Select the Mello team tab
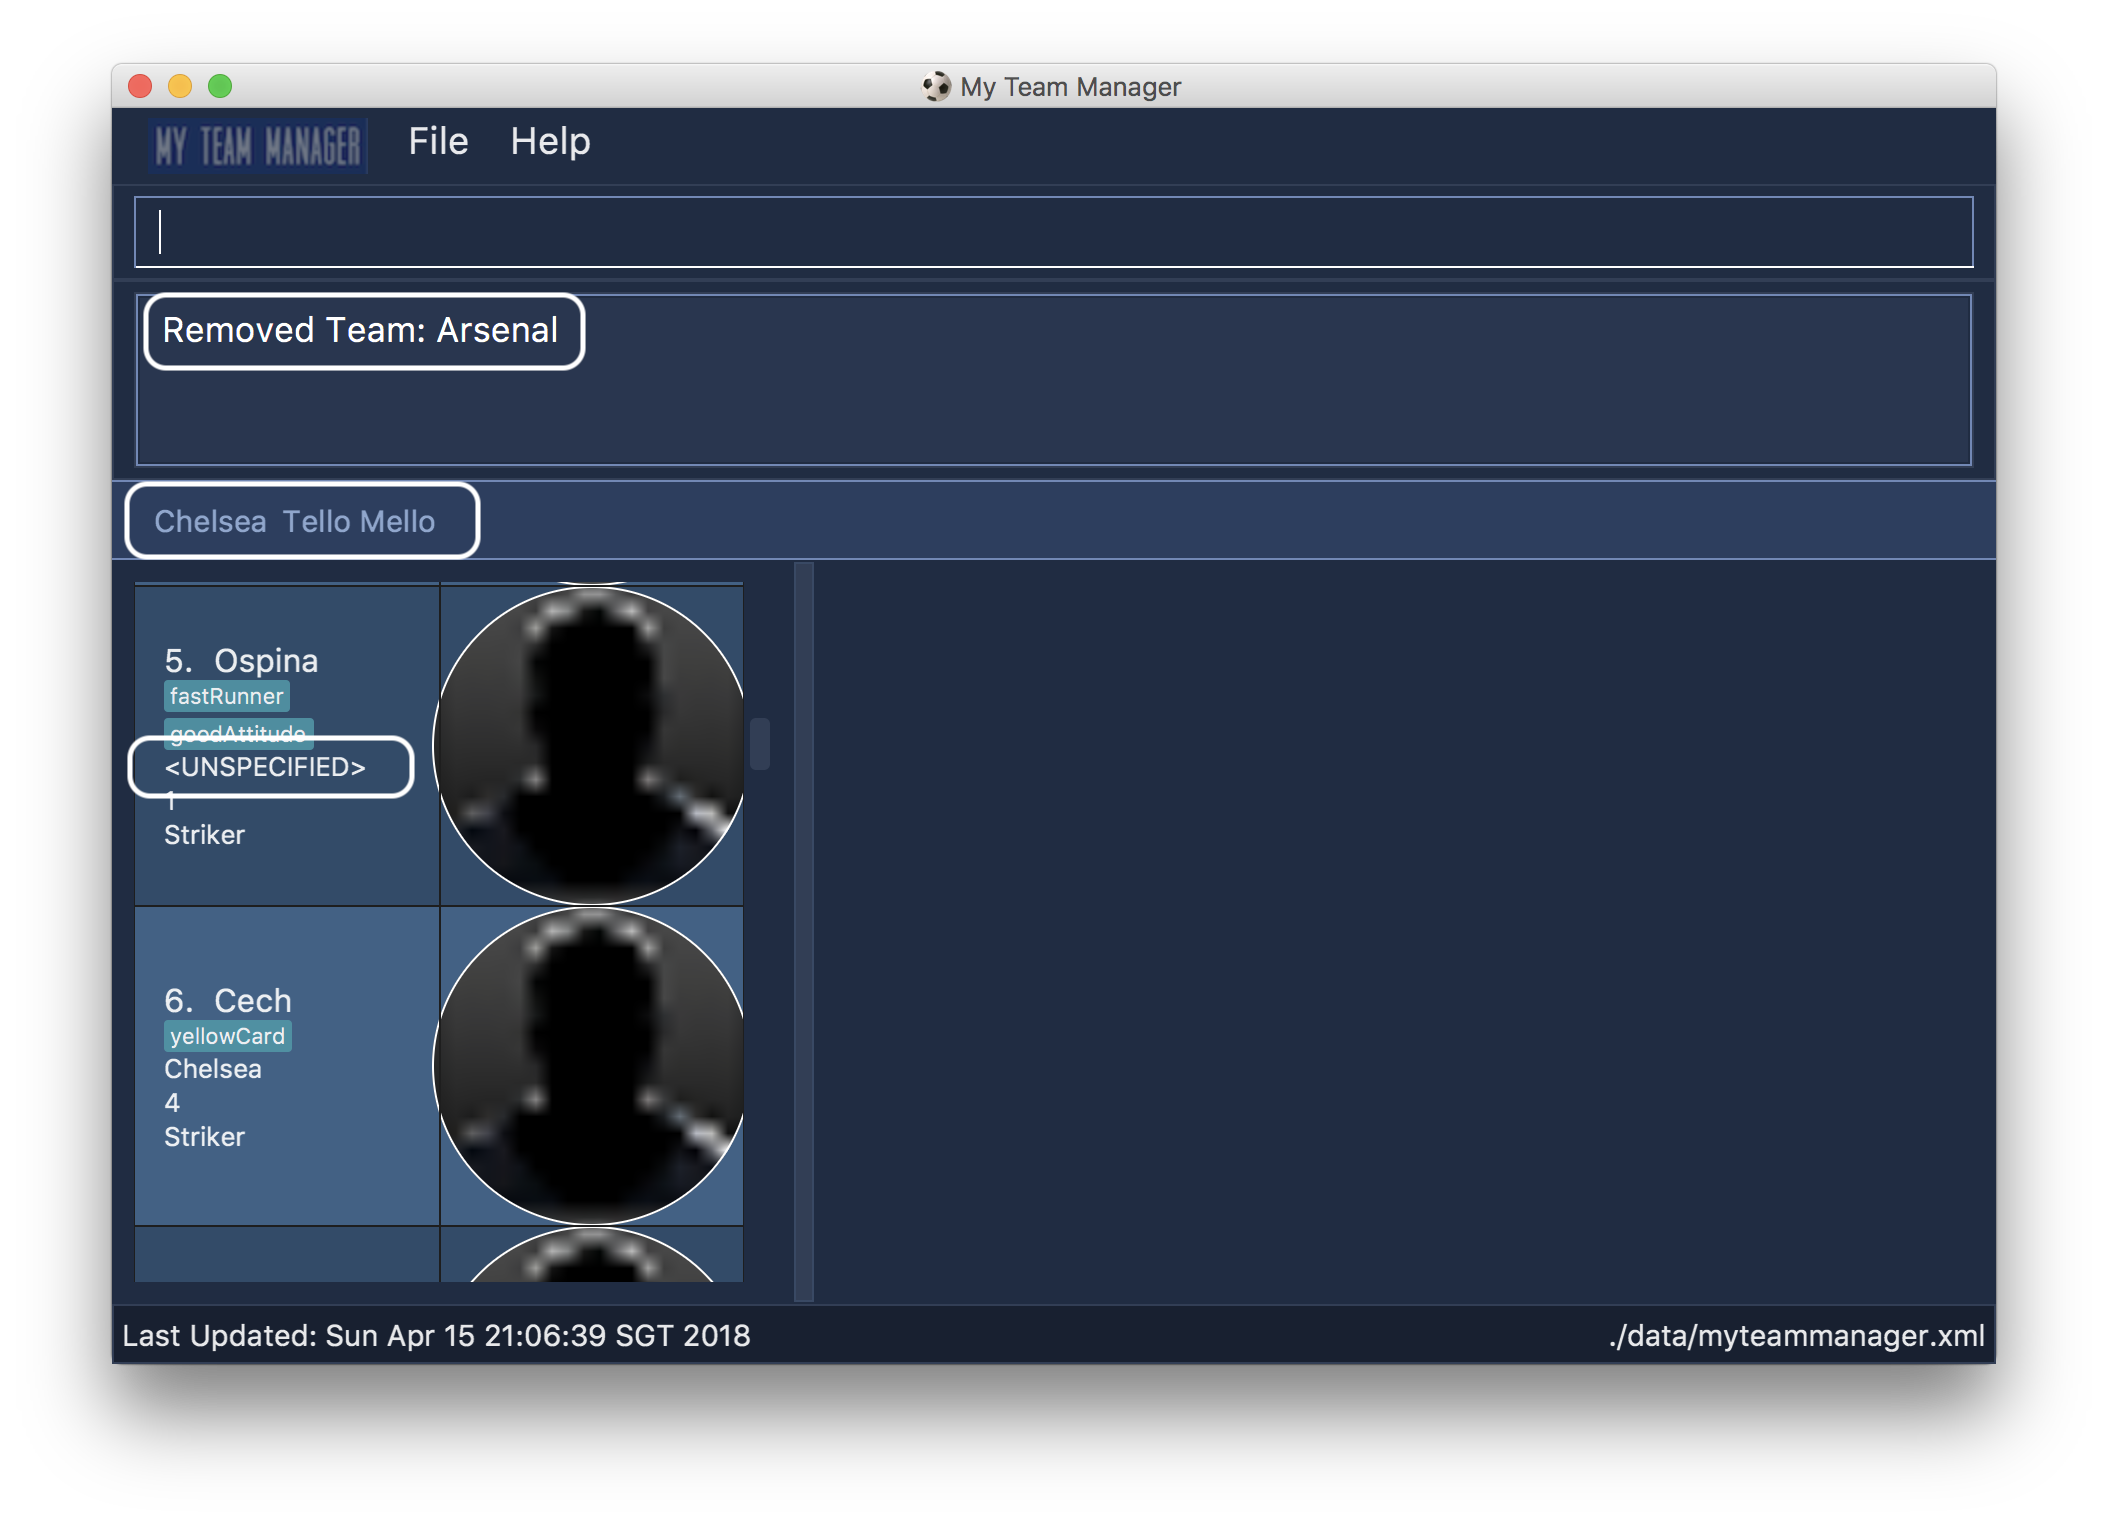The width and height of the screenshot is (2108, 1524). pyautogui.click(x=397, y=521)
